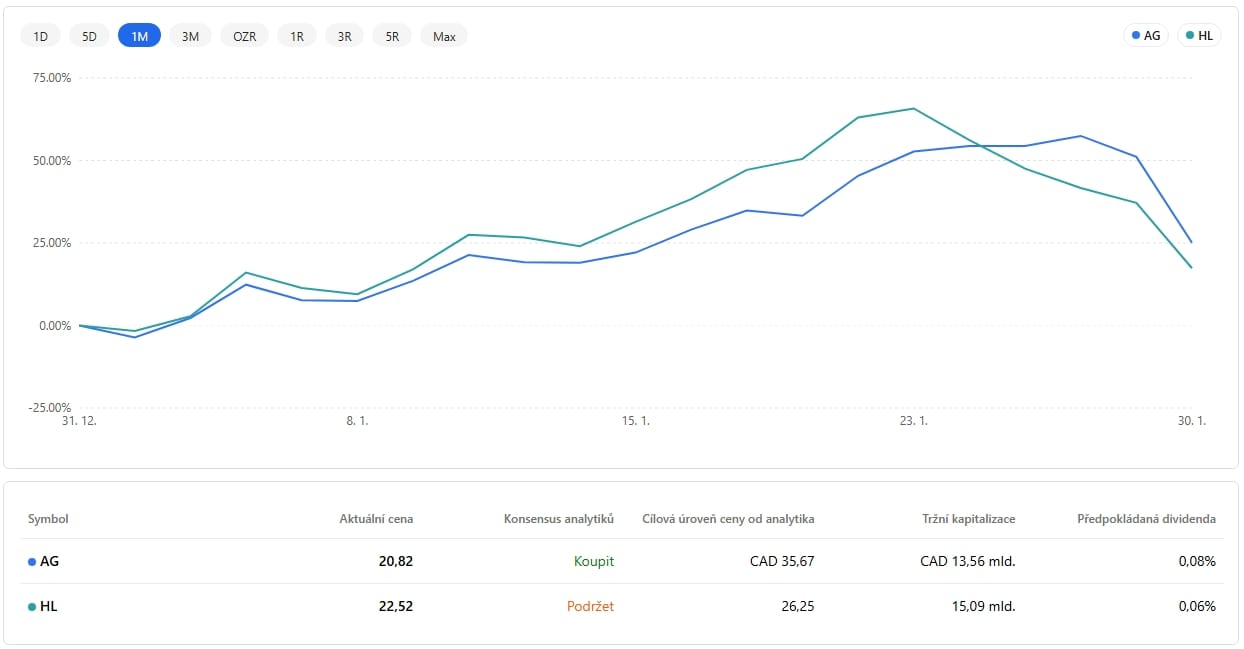Open the AG symbol row
The width and height of the screenshot is (1244, 649).
(x=49, y=561)
